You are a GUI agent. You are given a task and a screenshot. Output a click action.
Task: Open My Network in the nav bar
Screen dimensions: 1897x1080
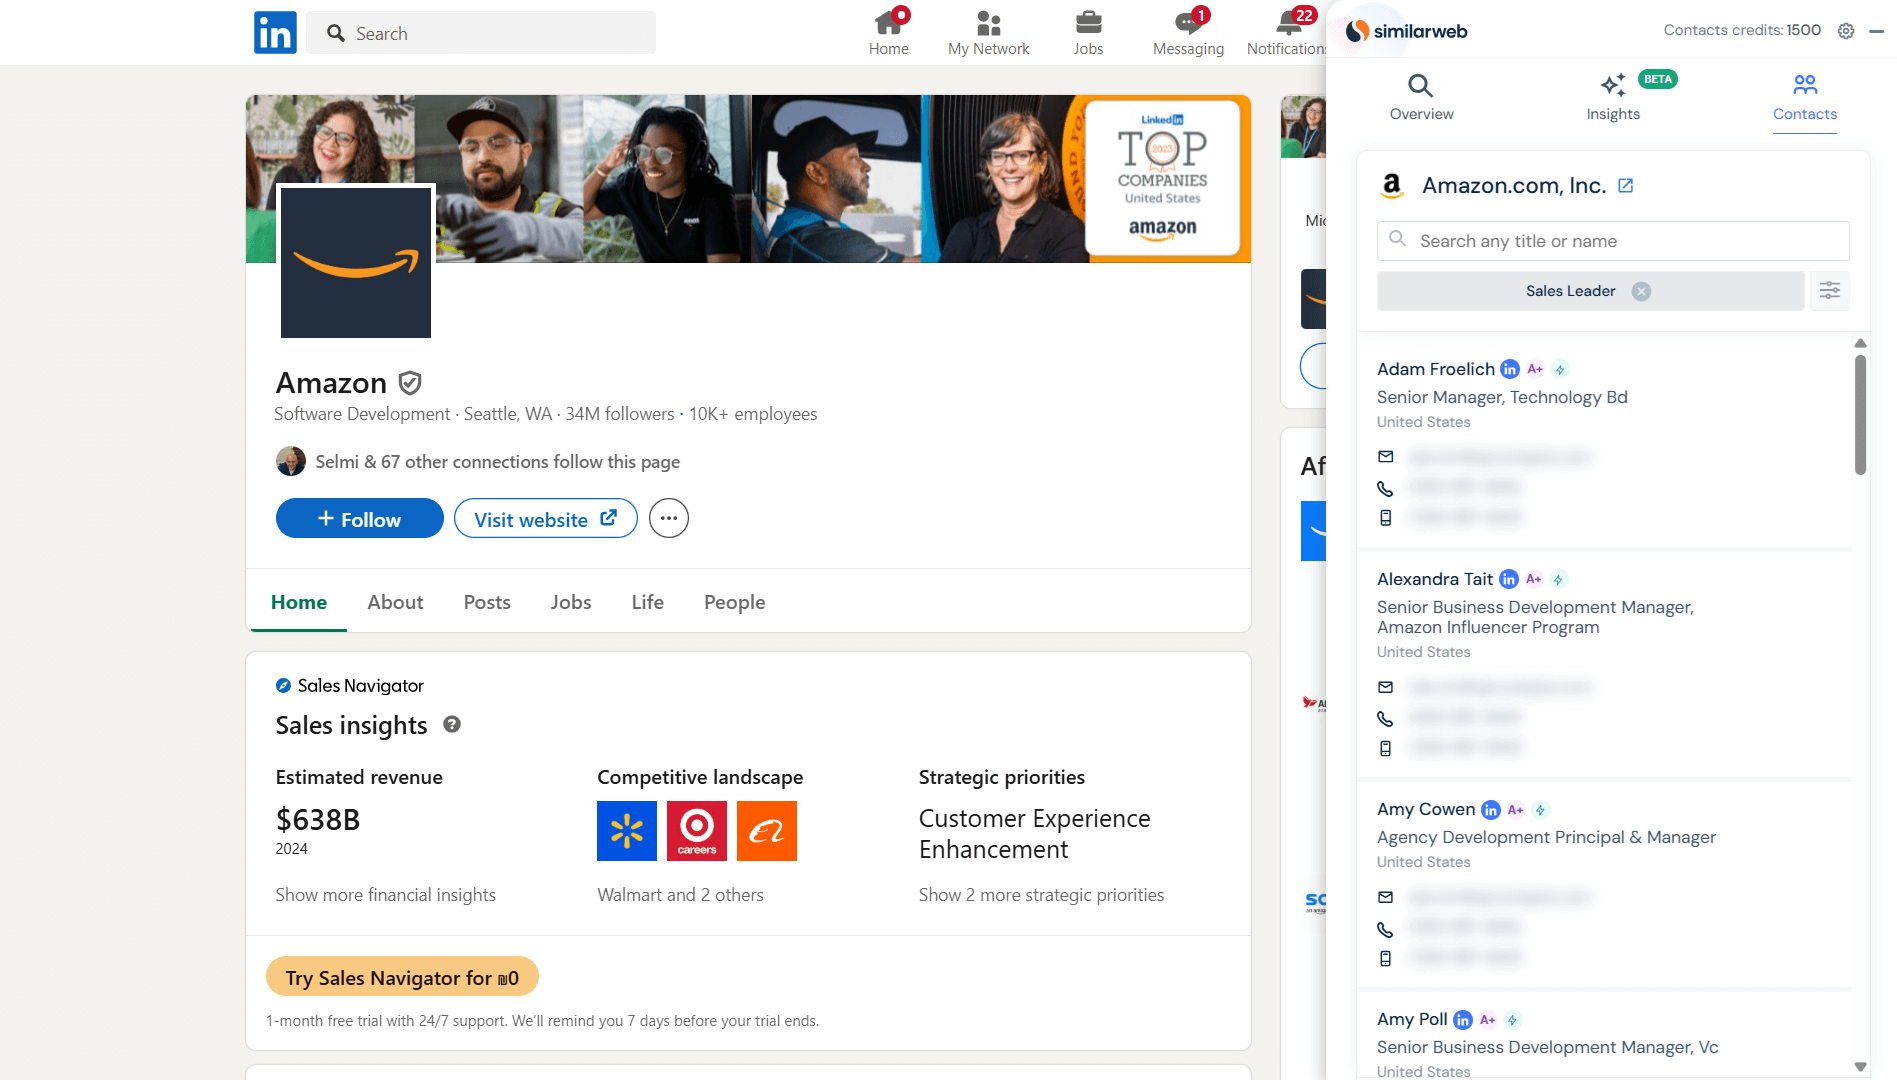(988, 33)
